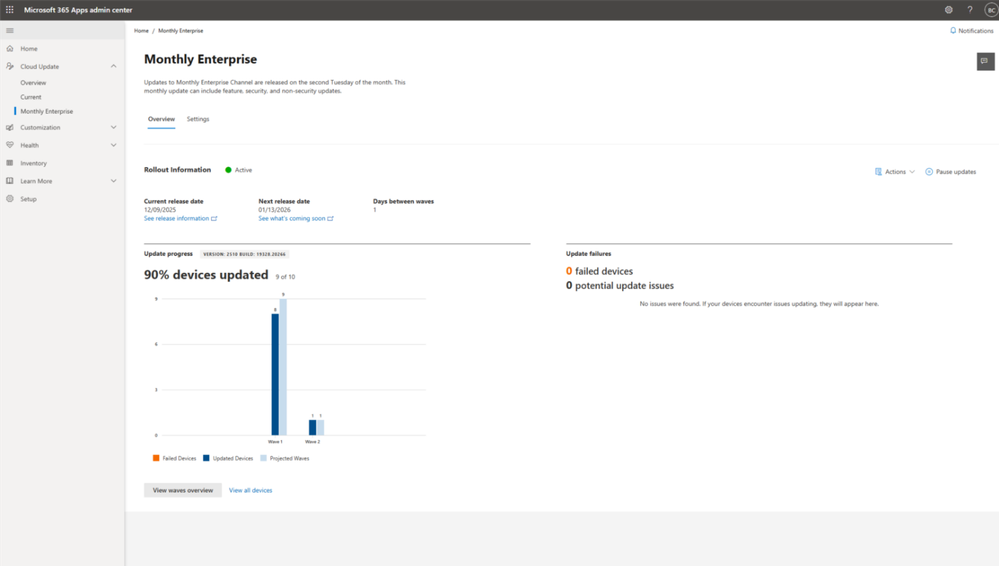
Task: Click external-link icon beside See release information
Action: point(214,219)
